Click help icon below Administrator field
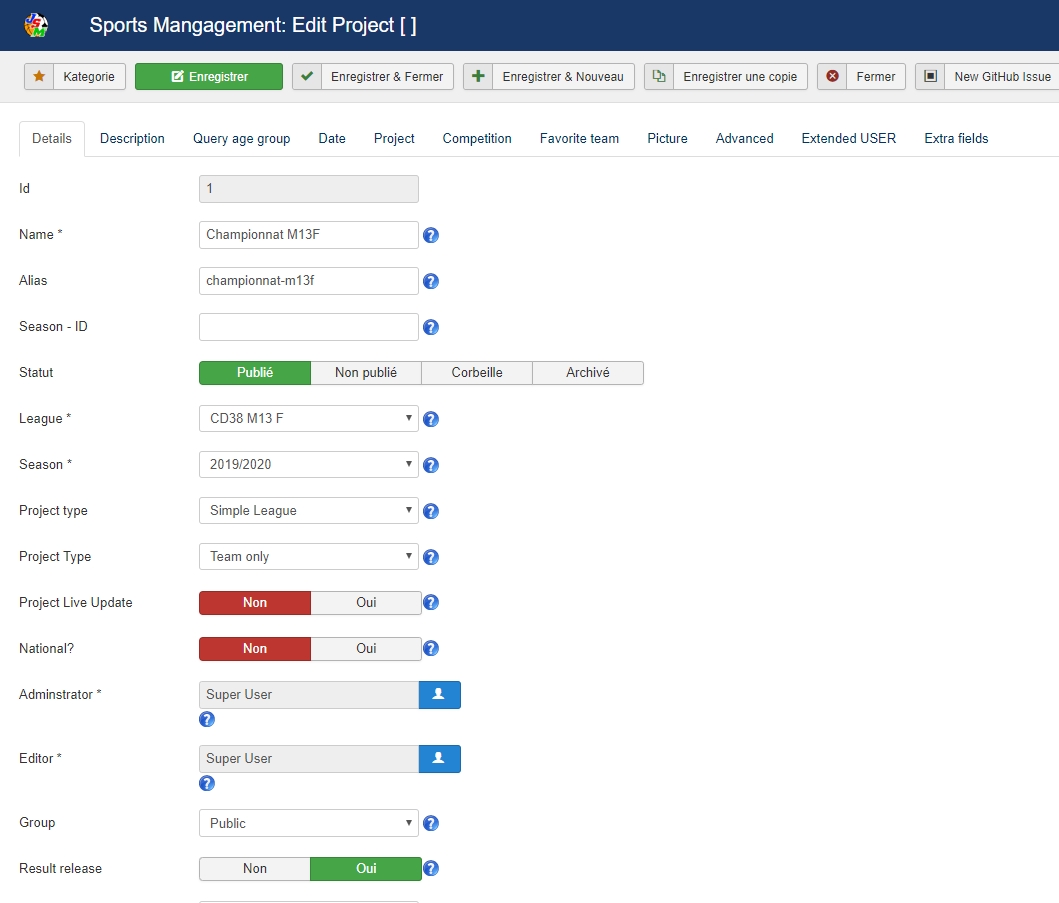Image resolution: width=1059 pixels, height=903 pixels. click(x=207, y=719)
